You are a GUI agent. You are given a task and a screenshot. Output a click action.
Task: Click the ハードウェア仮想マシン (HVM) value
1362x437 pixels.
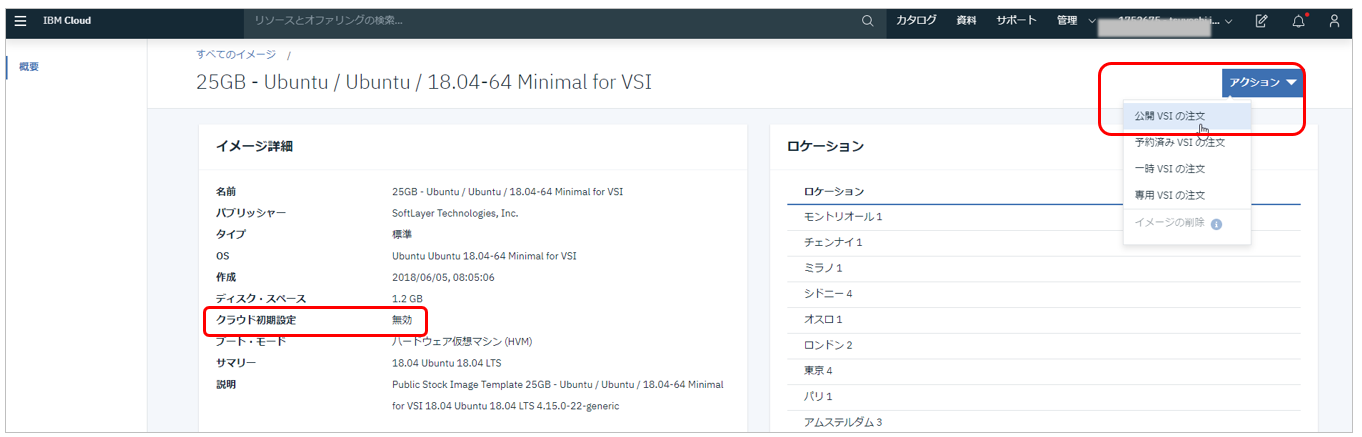(x=462, y=341)
